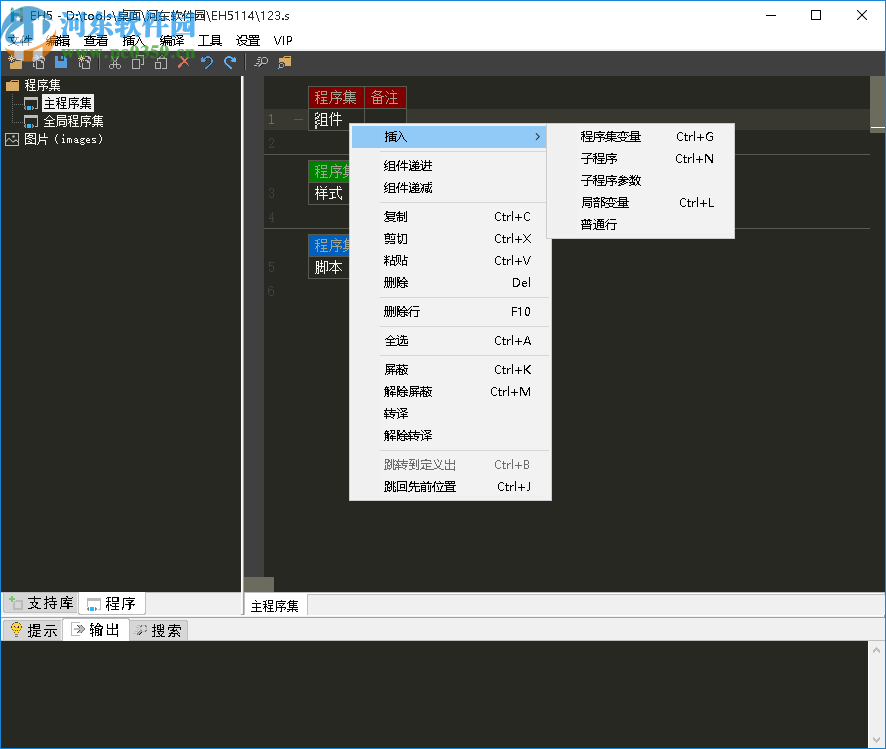Choose 转译 from context menu
Viewport: 886px width, 749px height.
(449, 414)
